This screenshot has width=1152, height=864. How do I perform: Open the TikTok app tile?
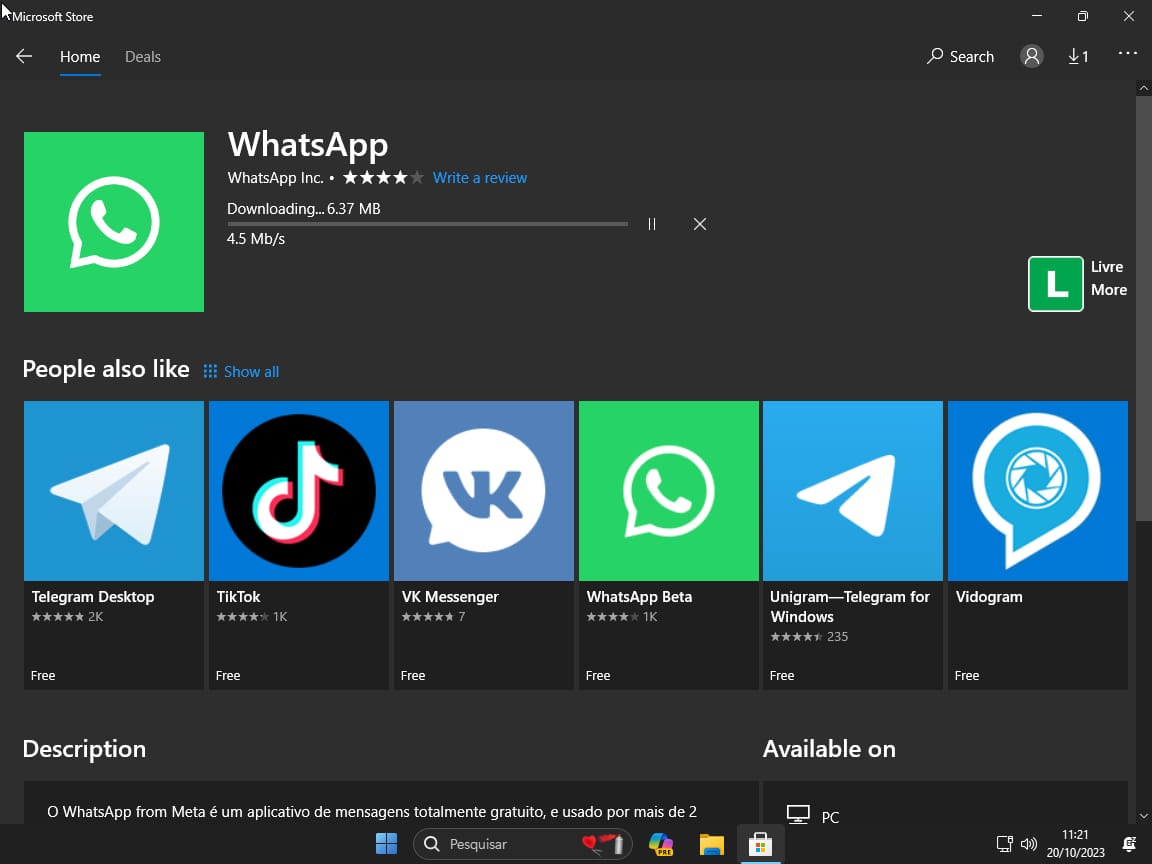coord(299,490)
